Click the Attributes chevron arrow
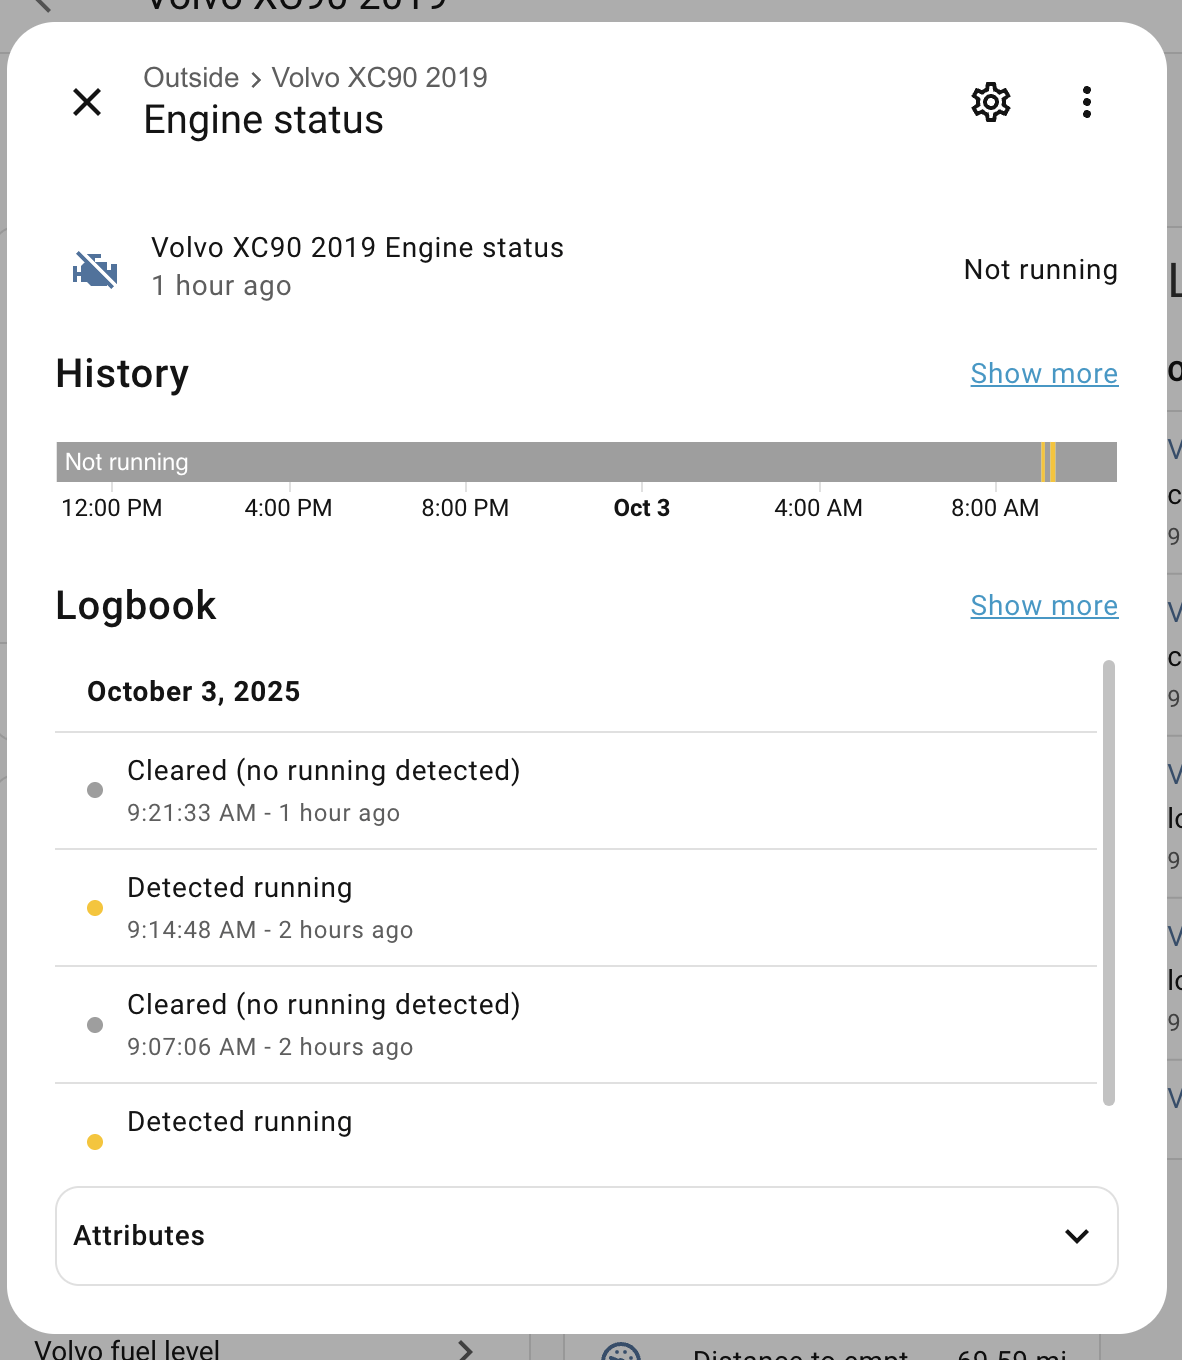Image resolution: width=1182 pixels, height=1360 pixels. click(1077, 1236)
